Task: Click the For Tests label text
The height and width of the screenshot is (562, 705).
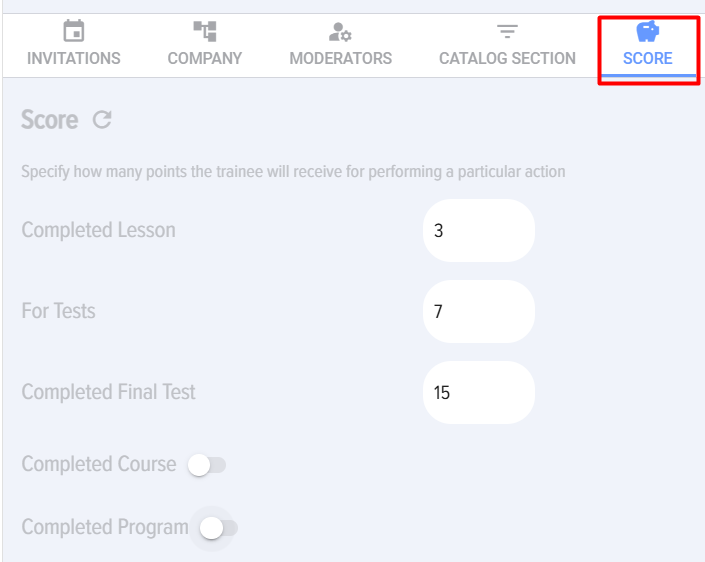Action: (58, 311)
